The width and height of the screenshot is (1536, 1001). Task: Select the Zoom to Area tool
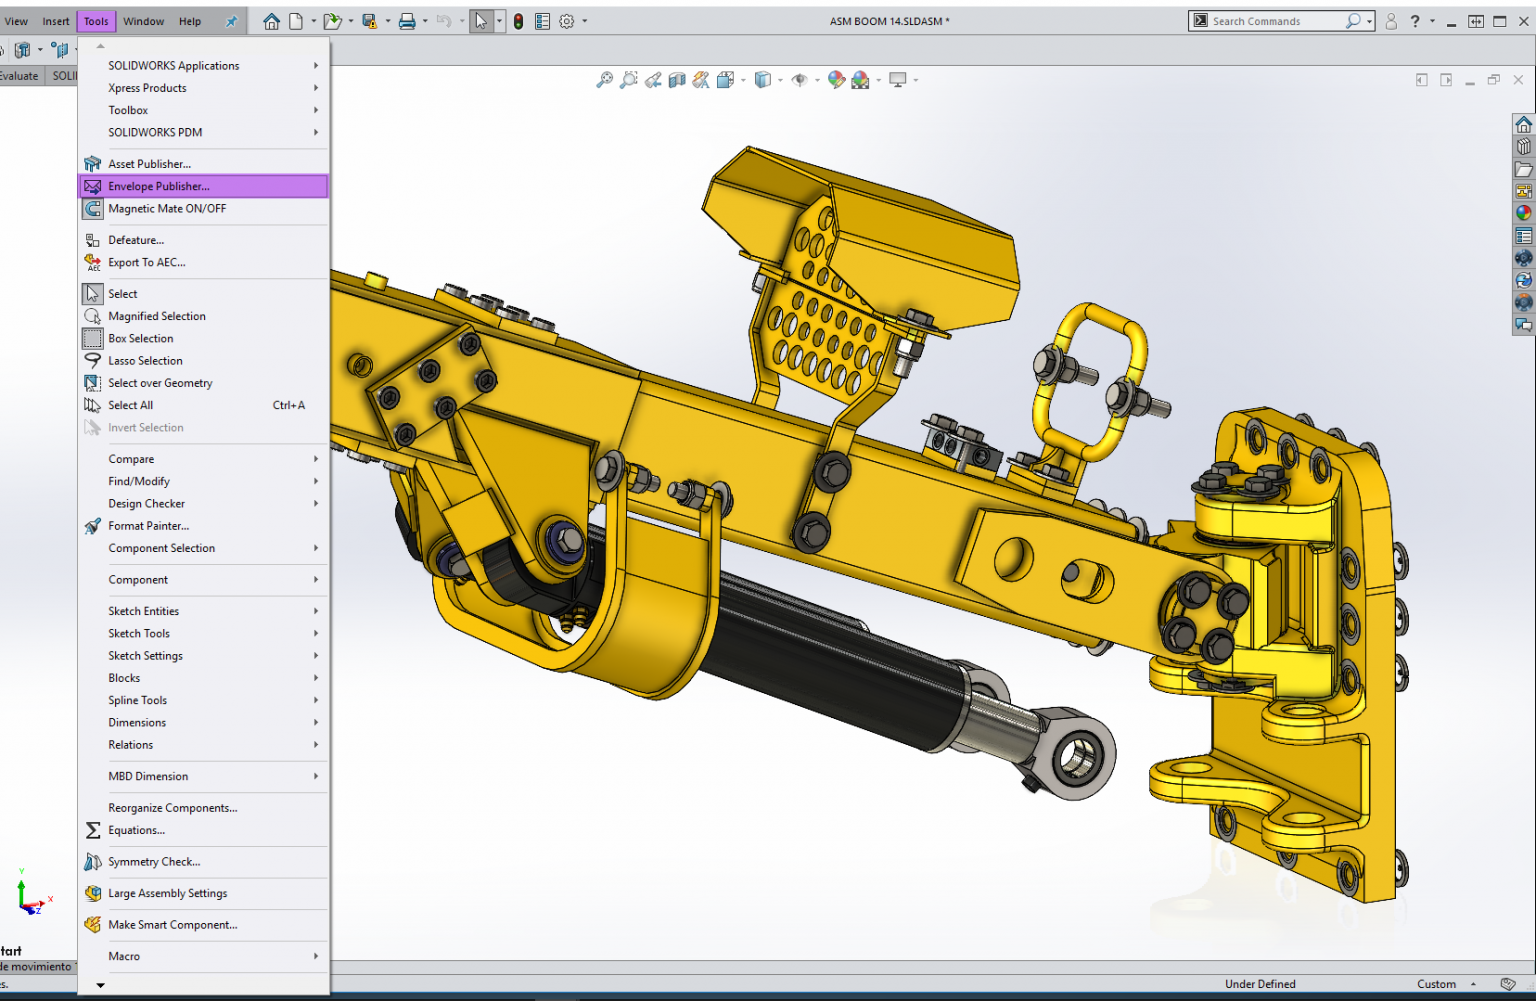628,79
